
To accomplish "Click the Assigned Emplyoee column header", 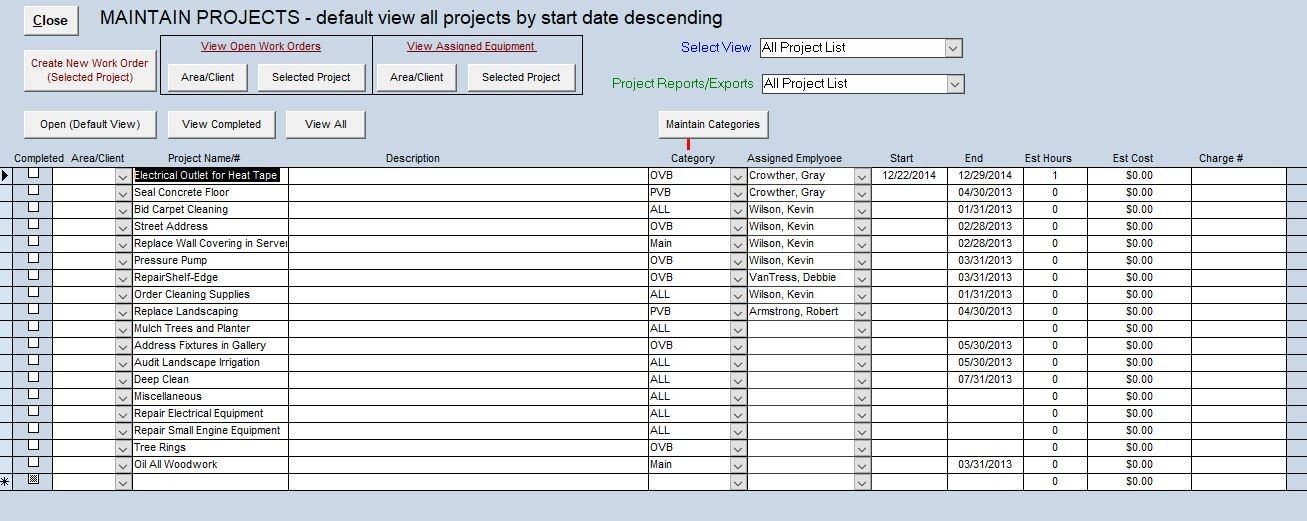I will 794,158.
